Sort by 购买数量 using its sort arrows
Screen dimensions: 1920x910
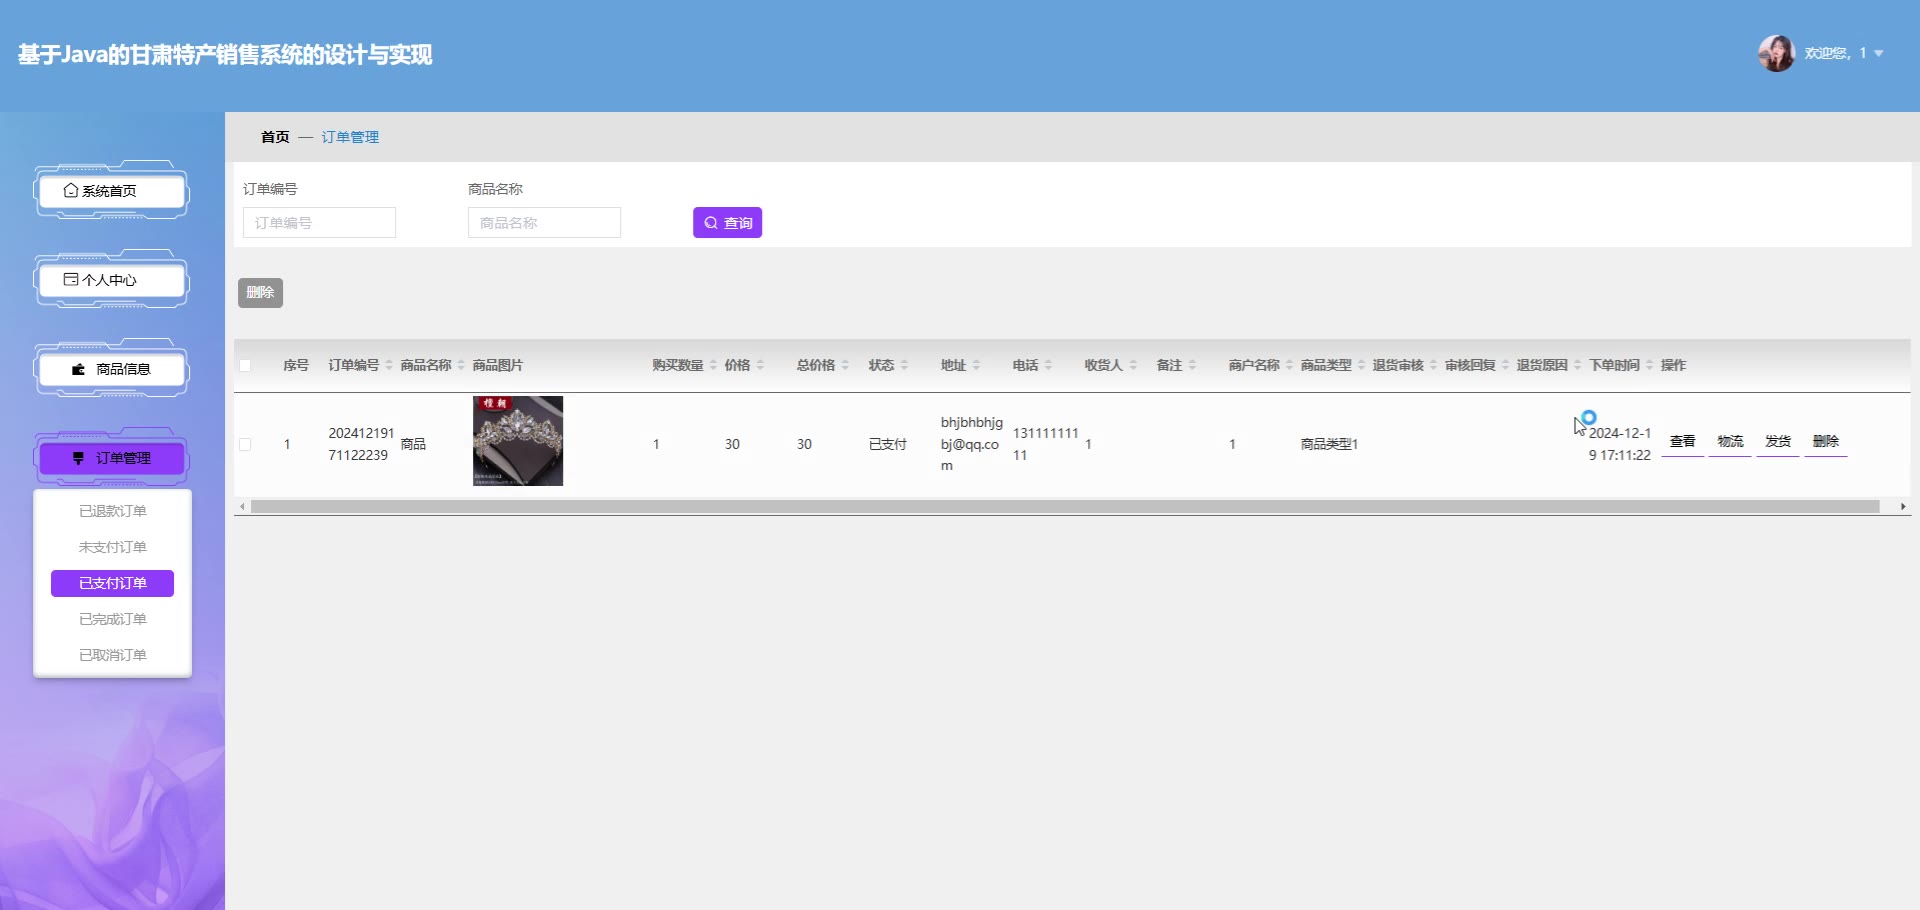click(713, 365)
